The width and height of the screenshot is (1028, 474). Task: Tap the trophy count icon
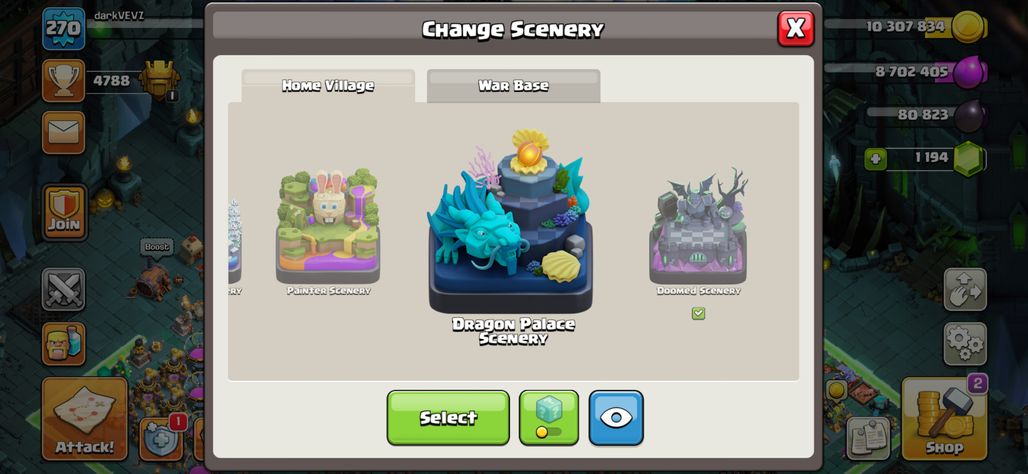(64, 81)
